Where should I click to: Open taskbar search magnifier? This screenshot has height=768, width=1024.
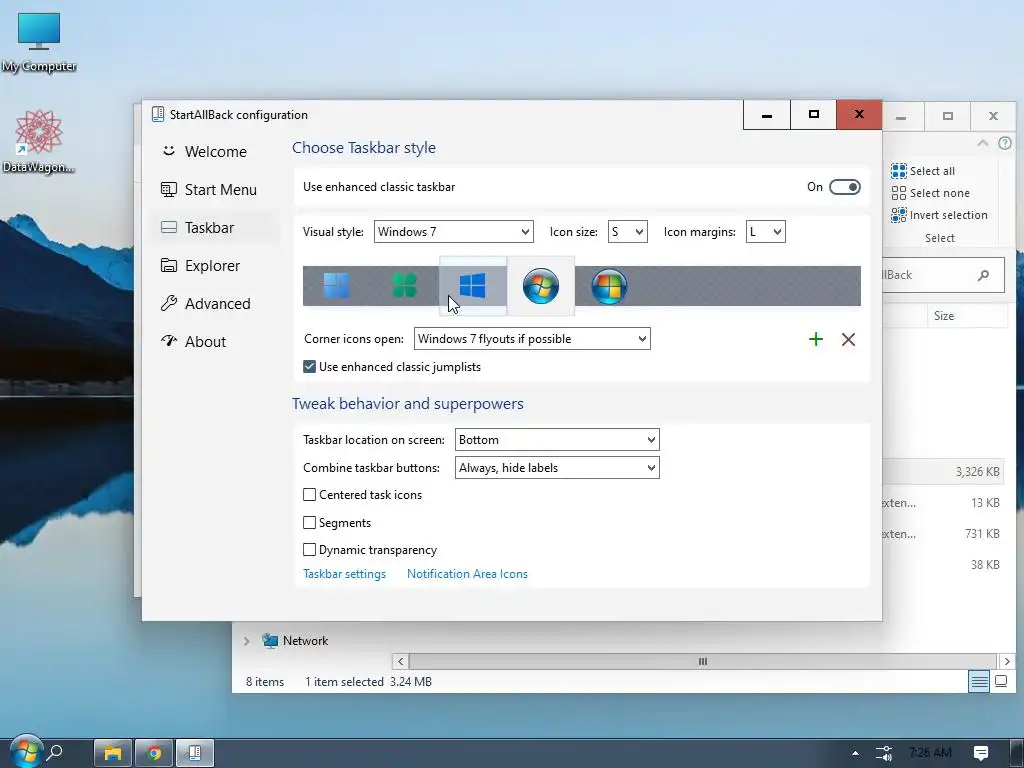coord(56,753)
